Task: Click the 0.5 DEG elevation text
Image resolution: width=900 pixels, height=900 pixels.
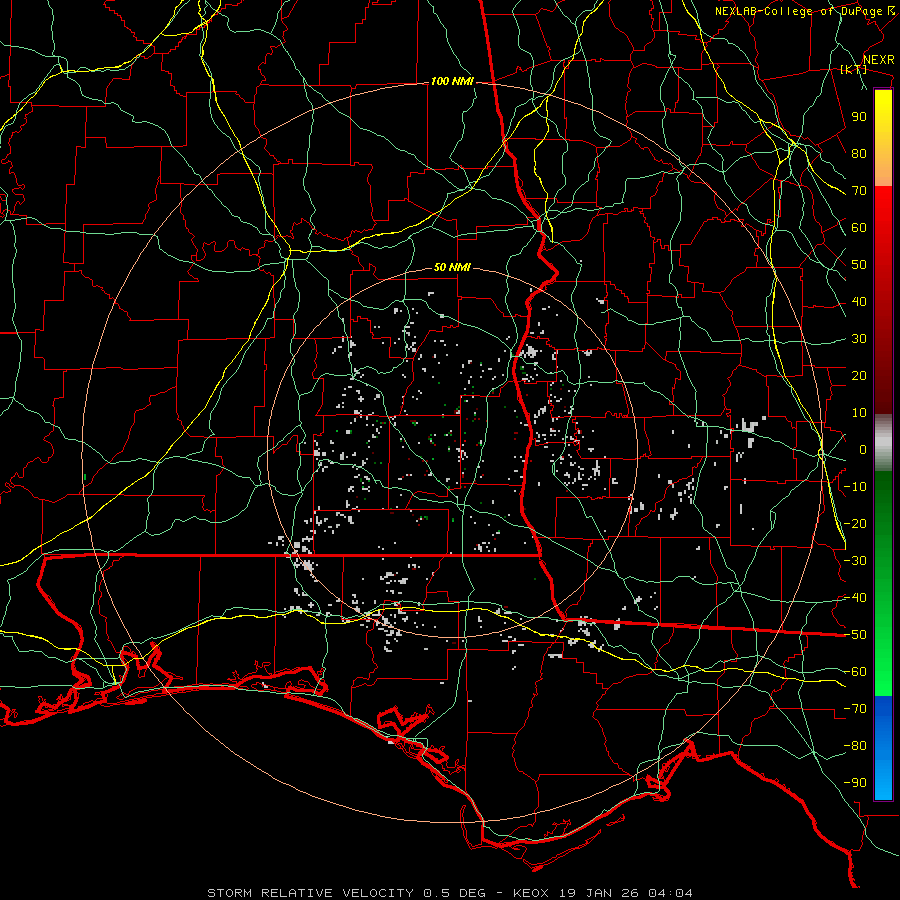Action: tap(455, 893)
